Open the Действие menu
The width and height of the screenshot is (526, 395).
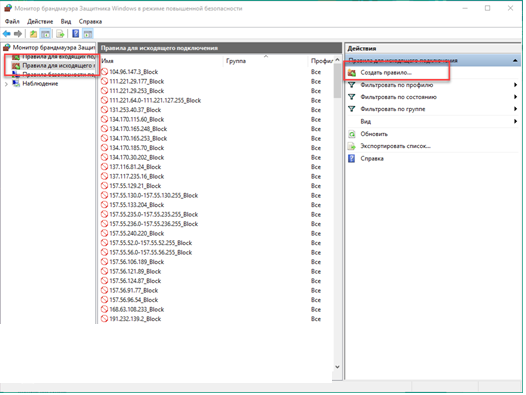coord(40,21)
